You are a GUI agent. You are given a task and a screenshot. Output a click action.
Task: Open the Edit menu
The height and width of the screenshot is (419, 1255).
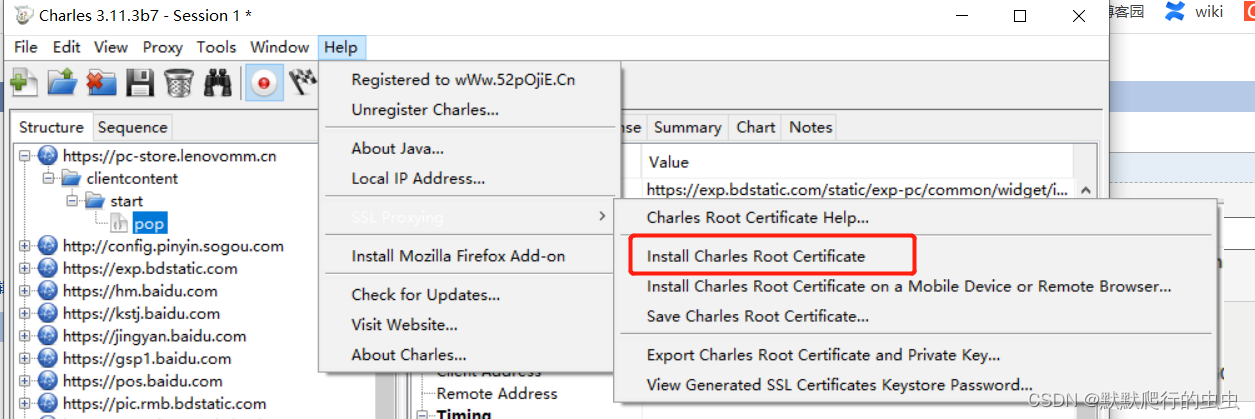tap(67, 47)
